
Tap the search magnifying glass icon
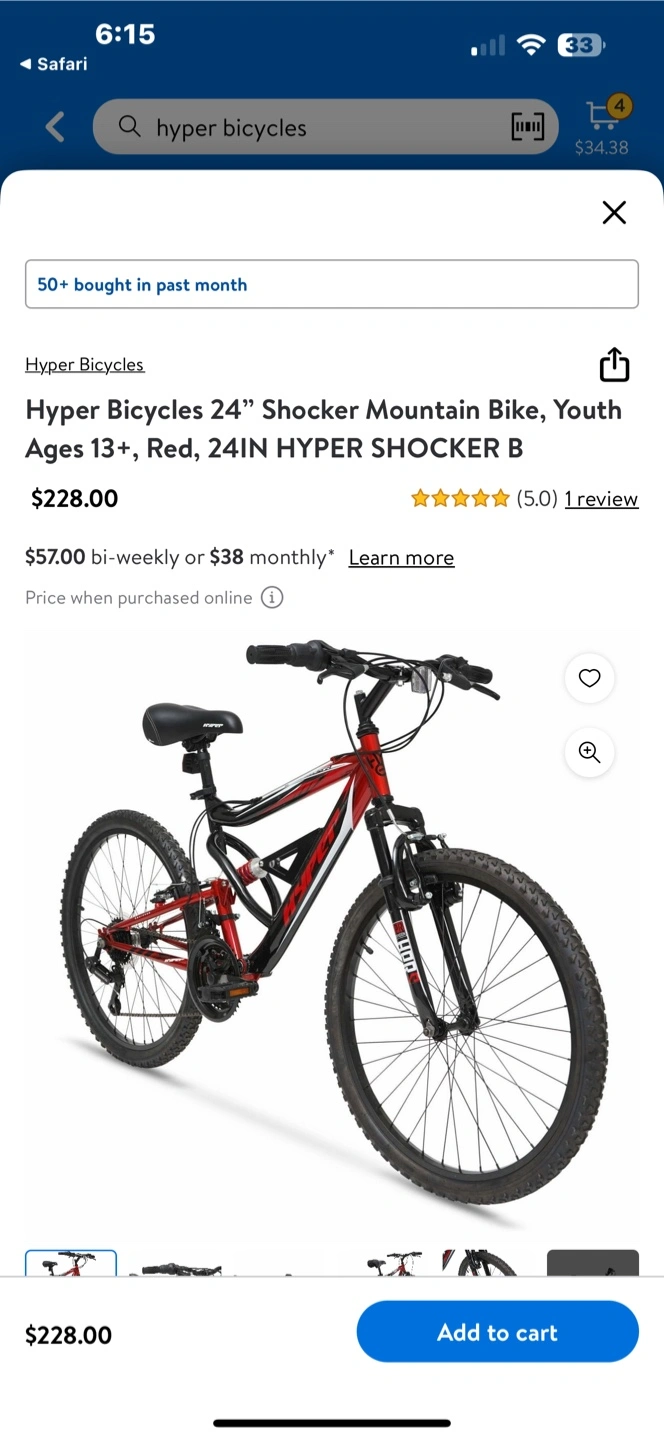click(130, 127)
